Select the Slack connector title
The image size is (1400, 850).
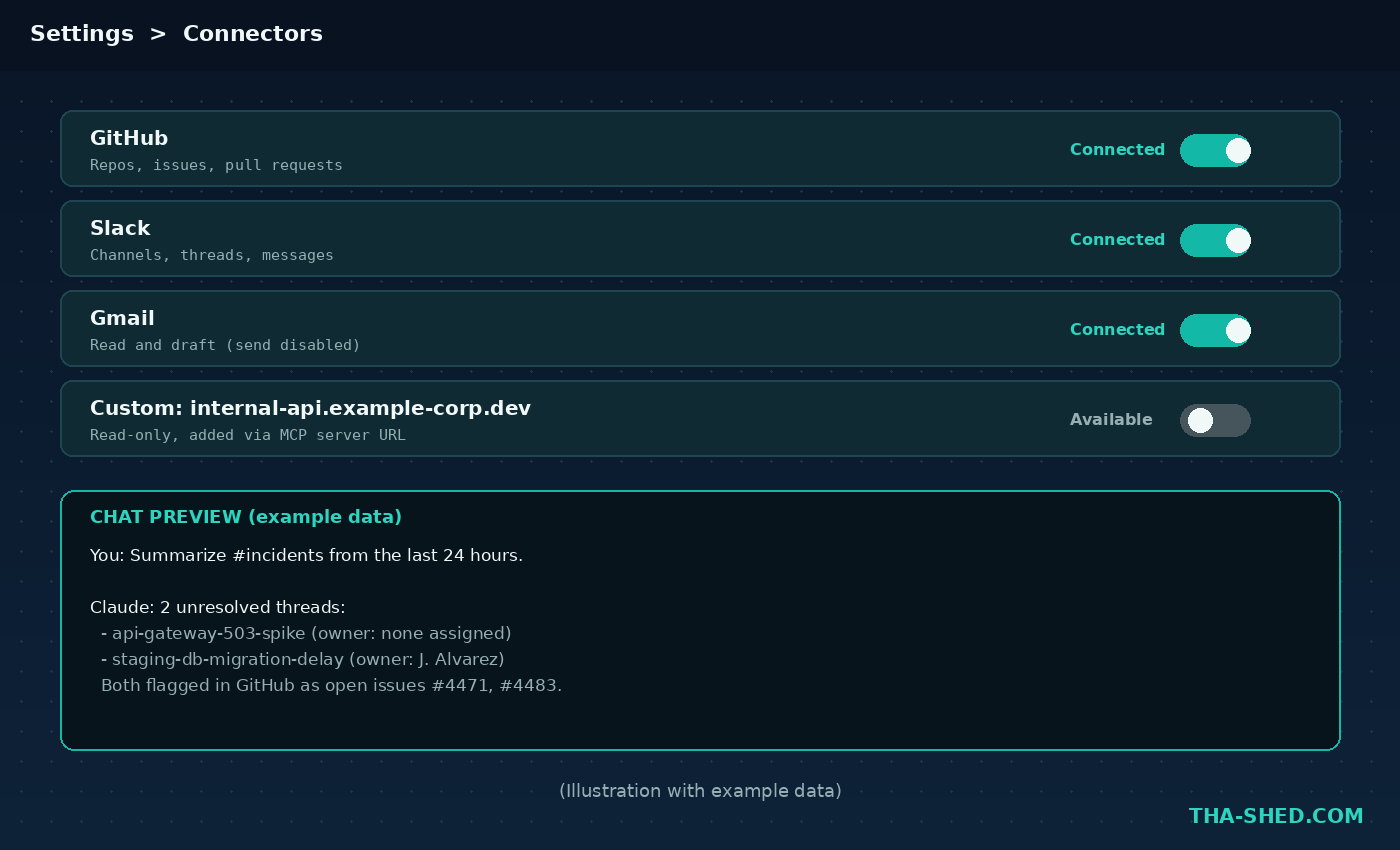tap(120, 228)
